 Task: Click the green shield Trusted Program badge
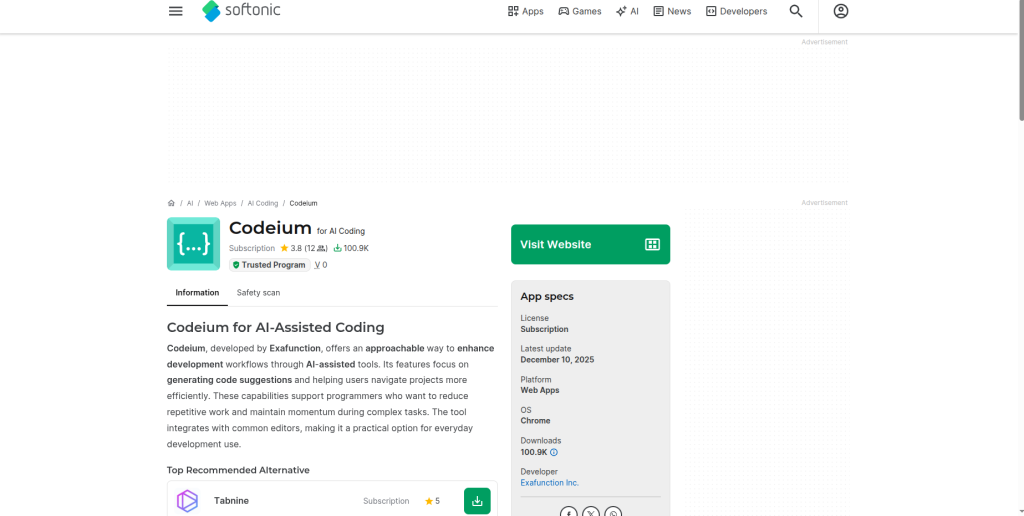pos(269,265)
